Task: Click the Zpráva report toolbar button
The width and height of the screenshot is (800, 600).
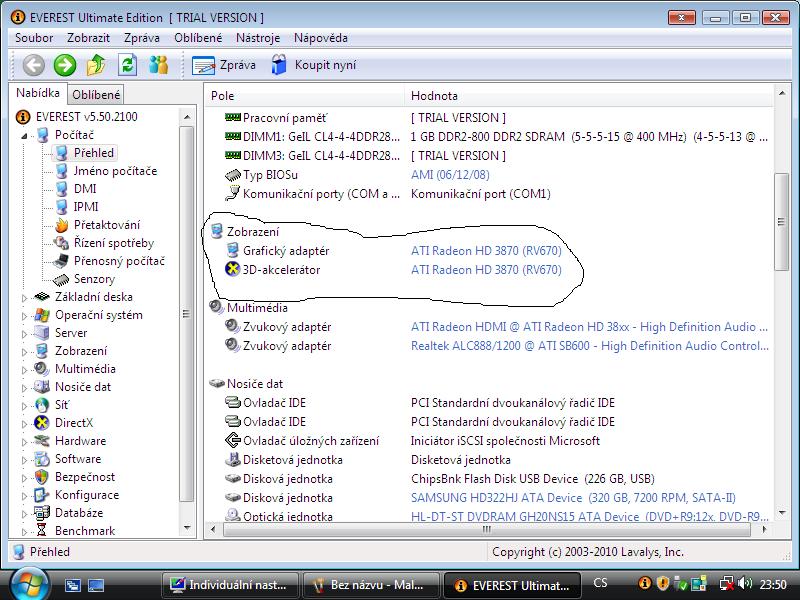Action: (224, 65)
